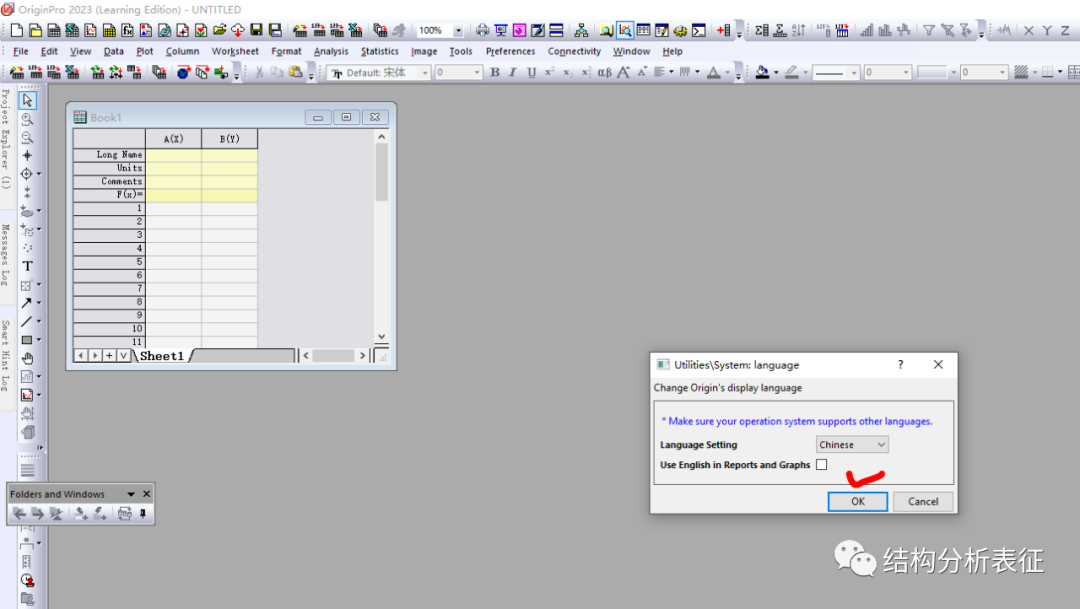1080x609 pixels.
Task: Expand the Fill Color dropdown arrow
Action: pyautogui.click(x=776, y=72)
